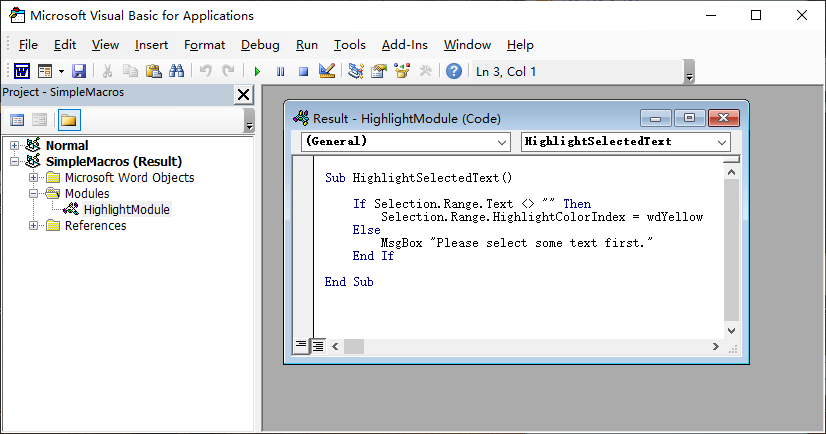The width and height of the screenshot is (826, 434).
Task: Open VBA Help question mark icon
Action: pos(454,71)
